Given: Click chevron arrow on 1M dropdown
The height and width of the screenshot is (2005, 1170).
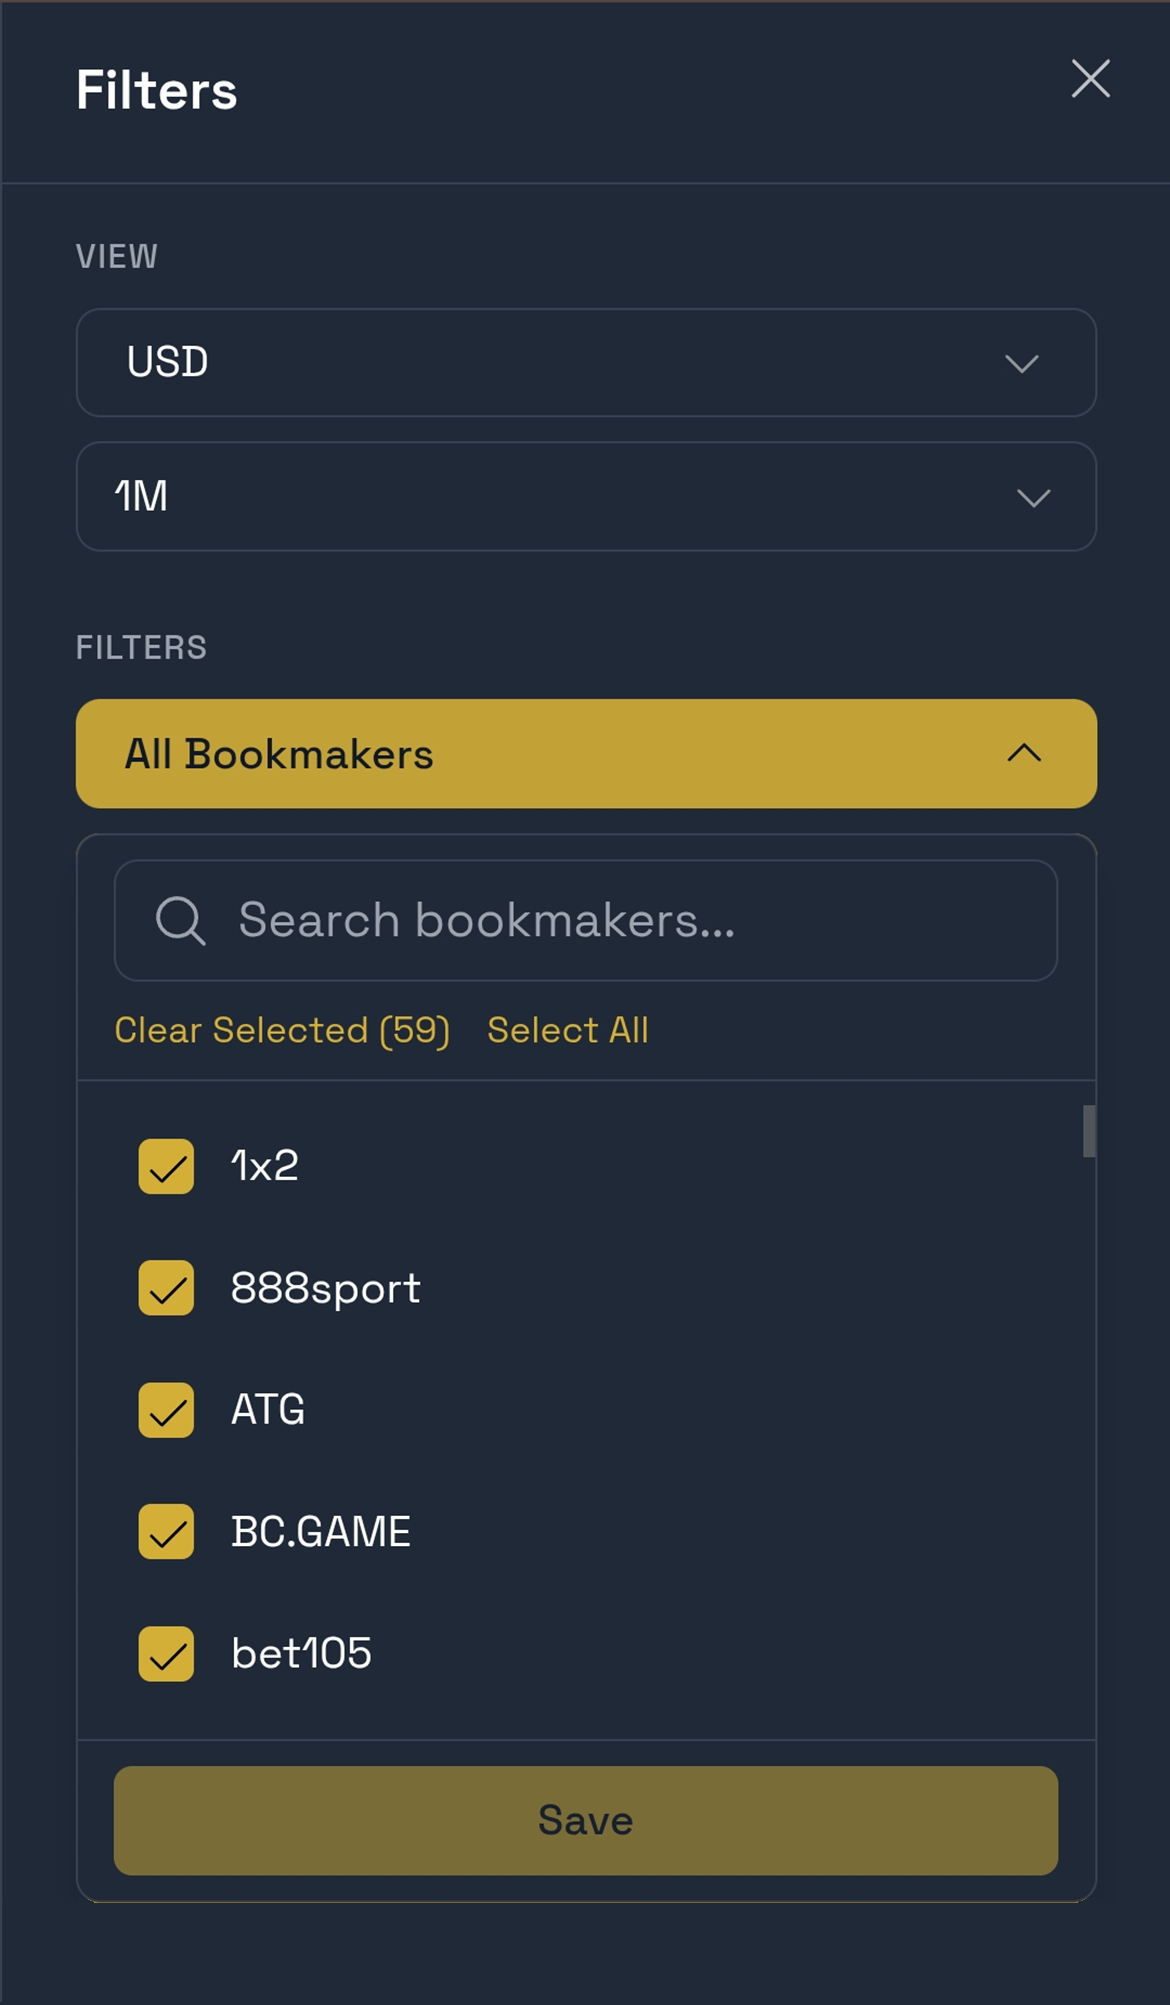Looking at the screenshot, I should coord(1033,497).
